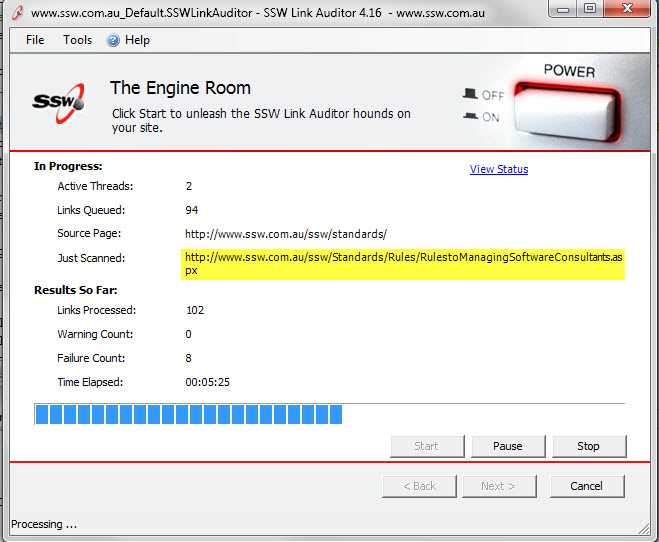
Task: Pause the link scan
Action: (x=507, y=446)
